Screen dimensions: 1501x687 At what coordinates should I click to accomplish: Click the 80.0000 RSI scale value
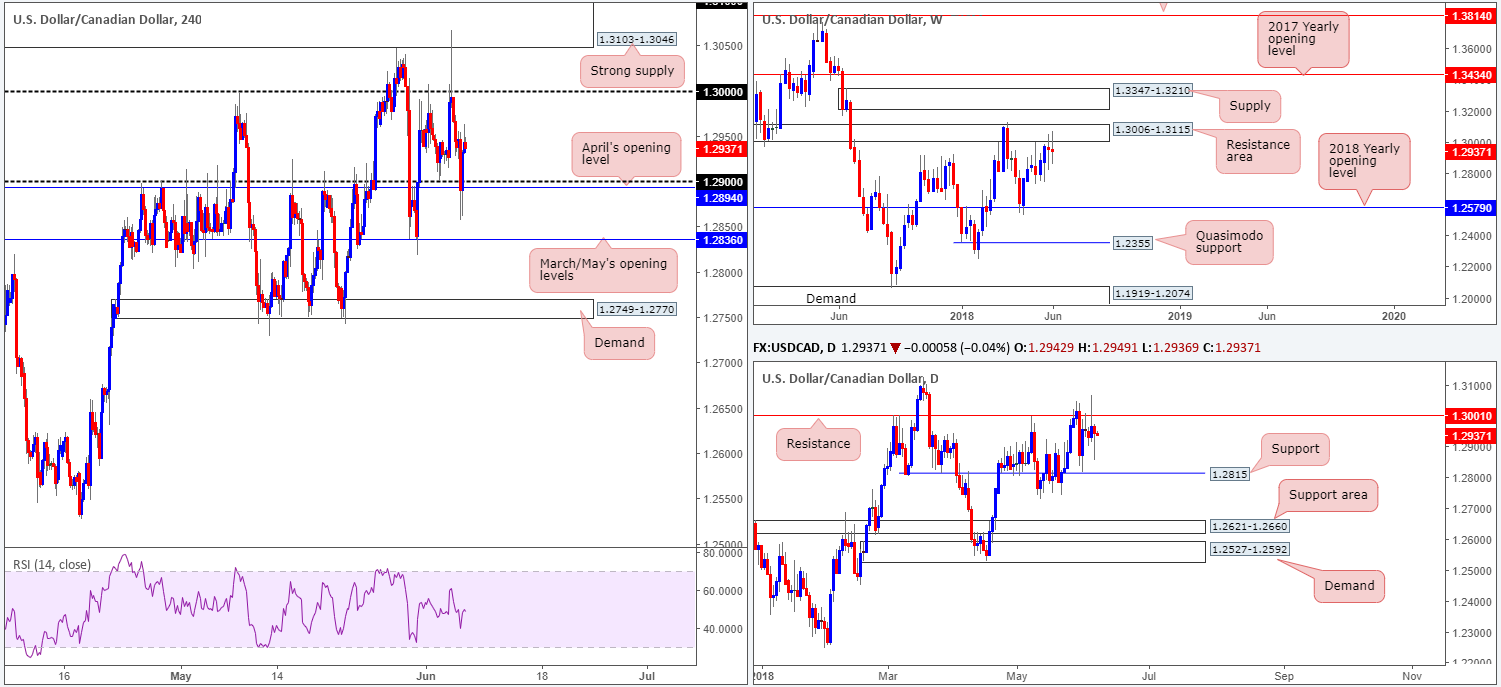(721, 553)
